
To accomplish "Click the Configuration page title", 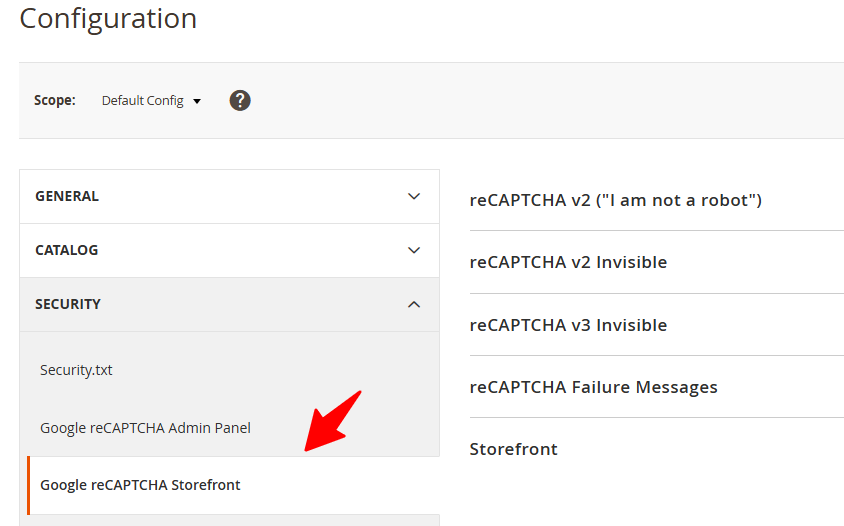I will point(108,18).
